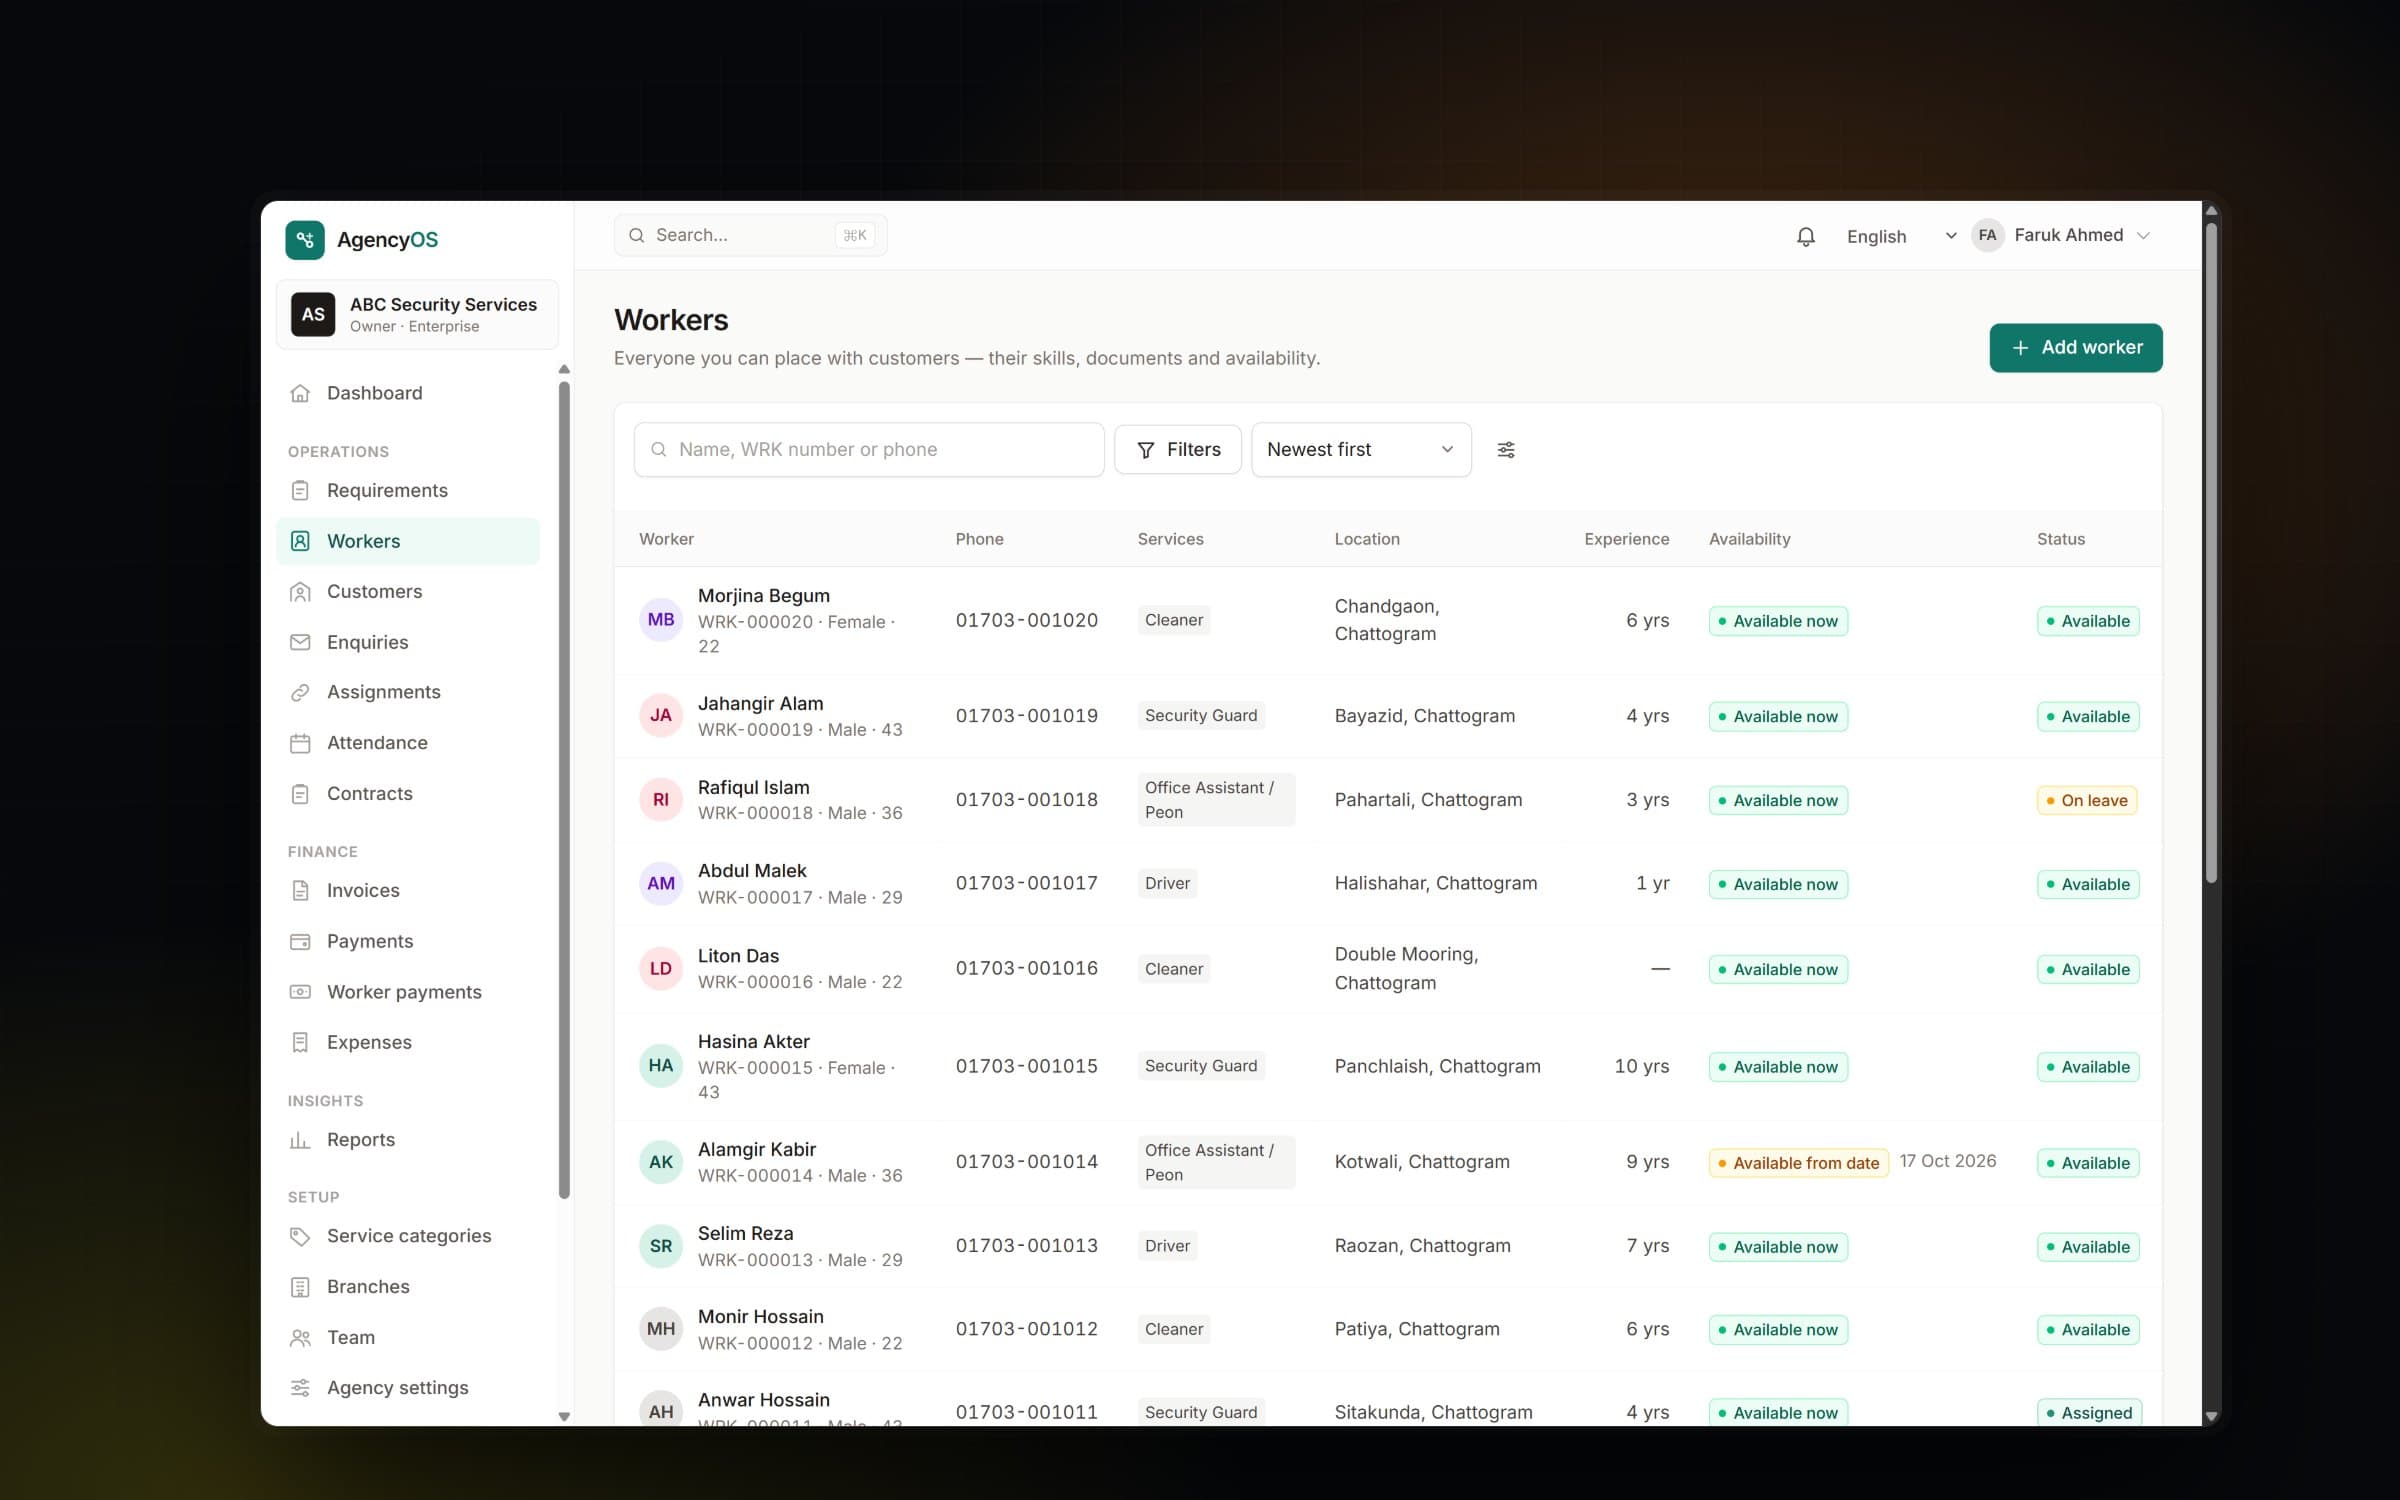Image resolution: width=2400 pixels, height=1500 pixels.
Task: Click the On leave status badge
Action: pyautogui.click(x=2087, y=801)
